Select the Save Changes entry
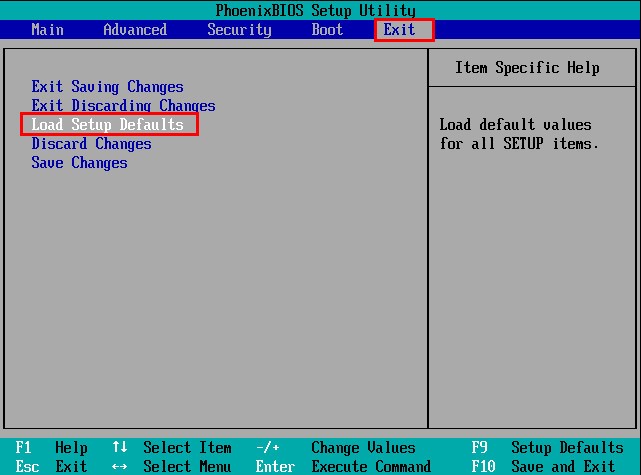 (x=79, y=163)
